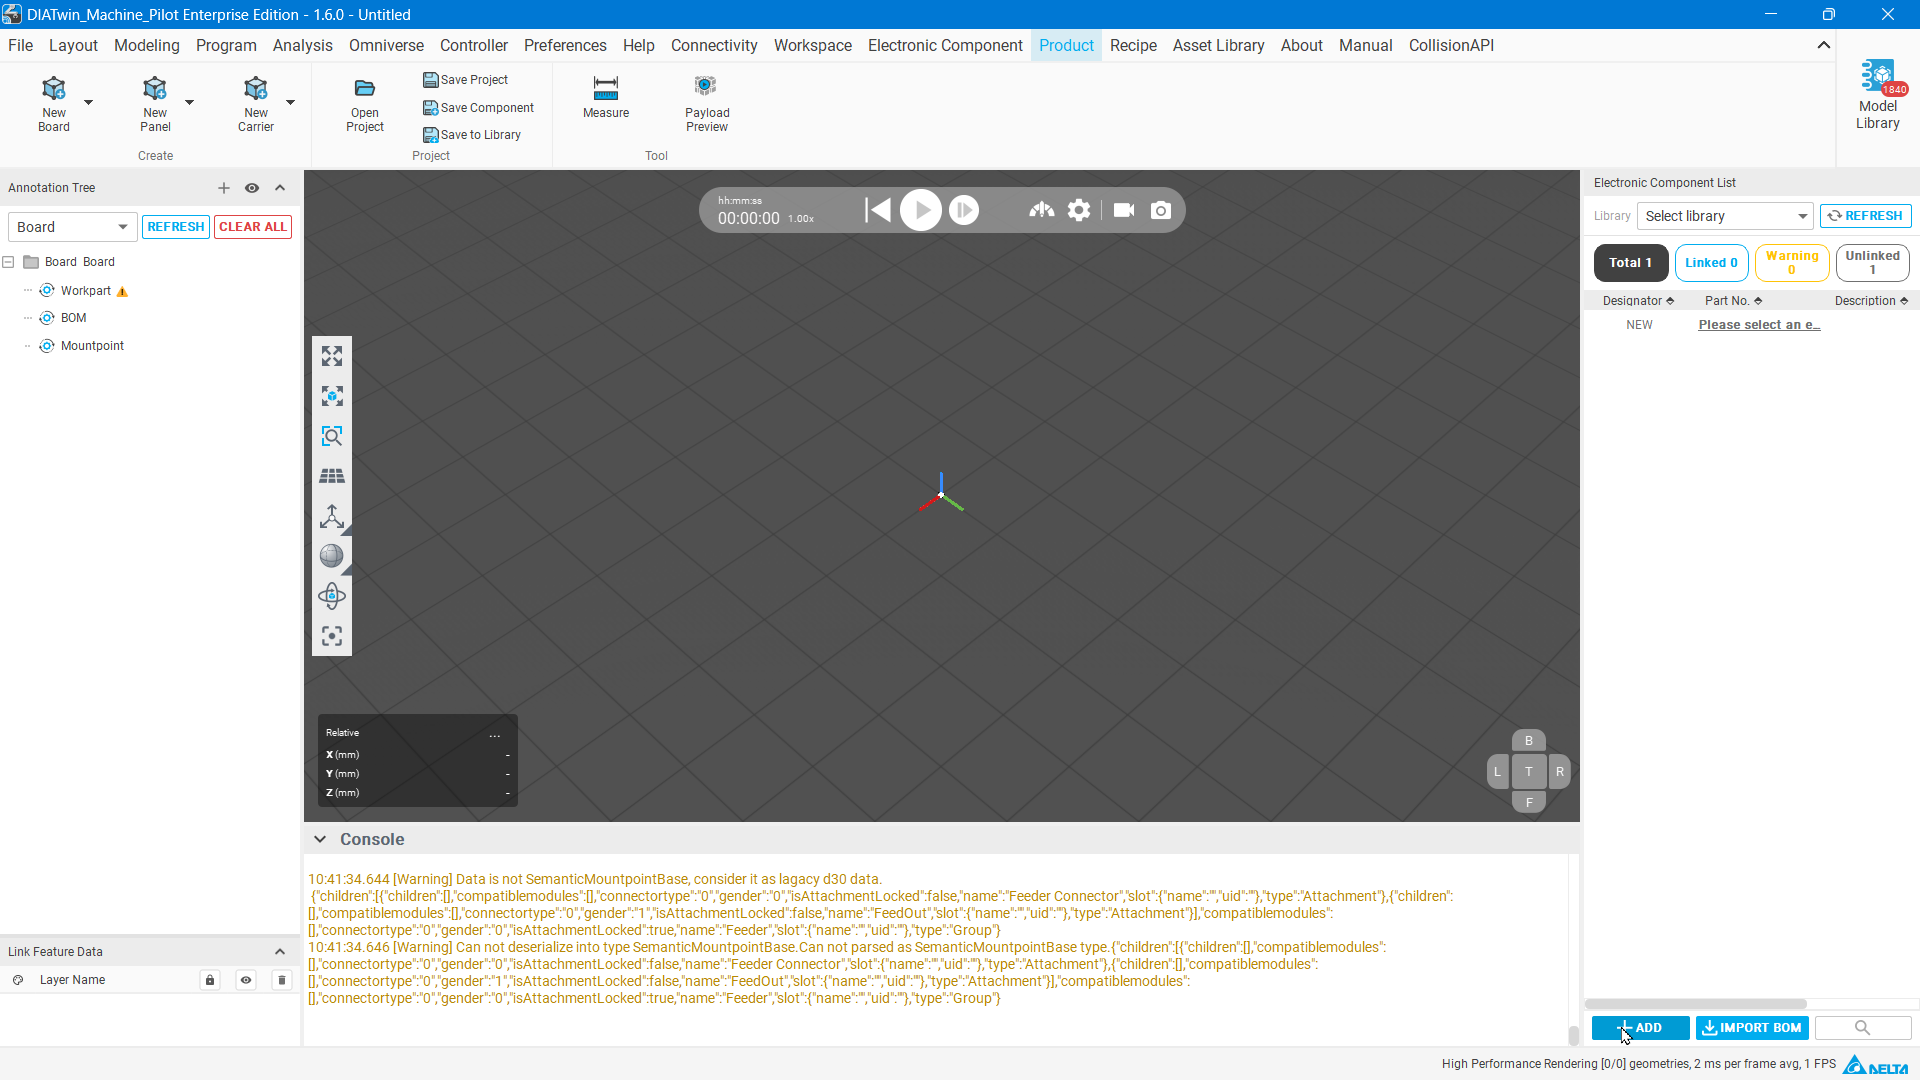Take a viewport snapshot with the camera icon

(1161, 210)
